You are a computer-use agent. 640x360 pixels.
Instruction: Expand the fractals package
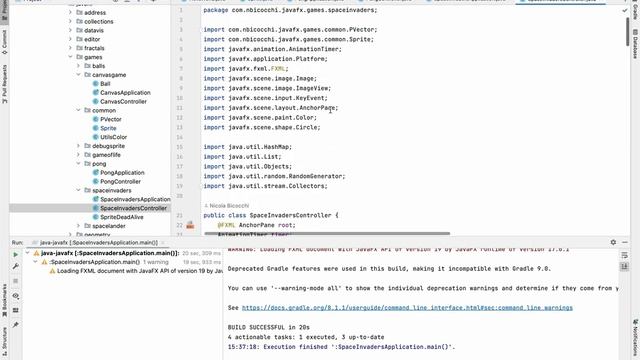[70, 48]
